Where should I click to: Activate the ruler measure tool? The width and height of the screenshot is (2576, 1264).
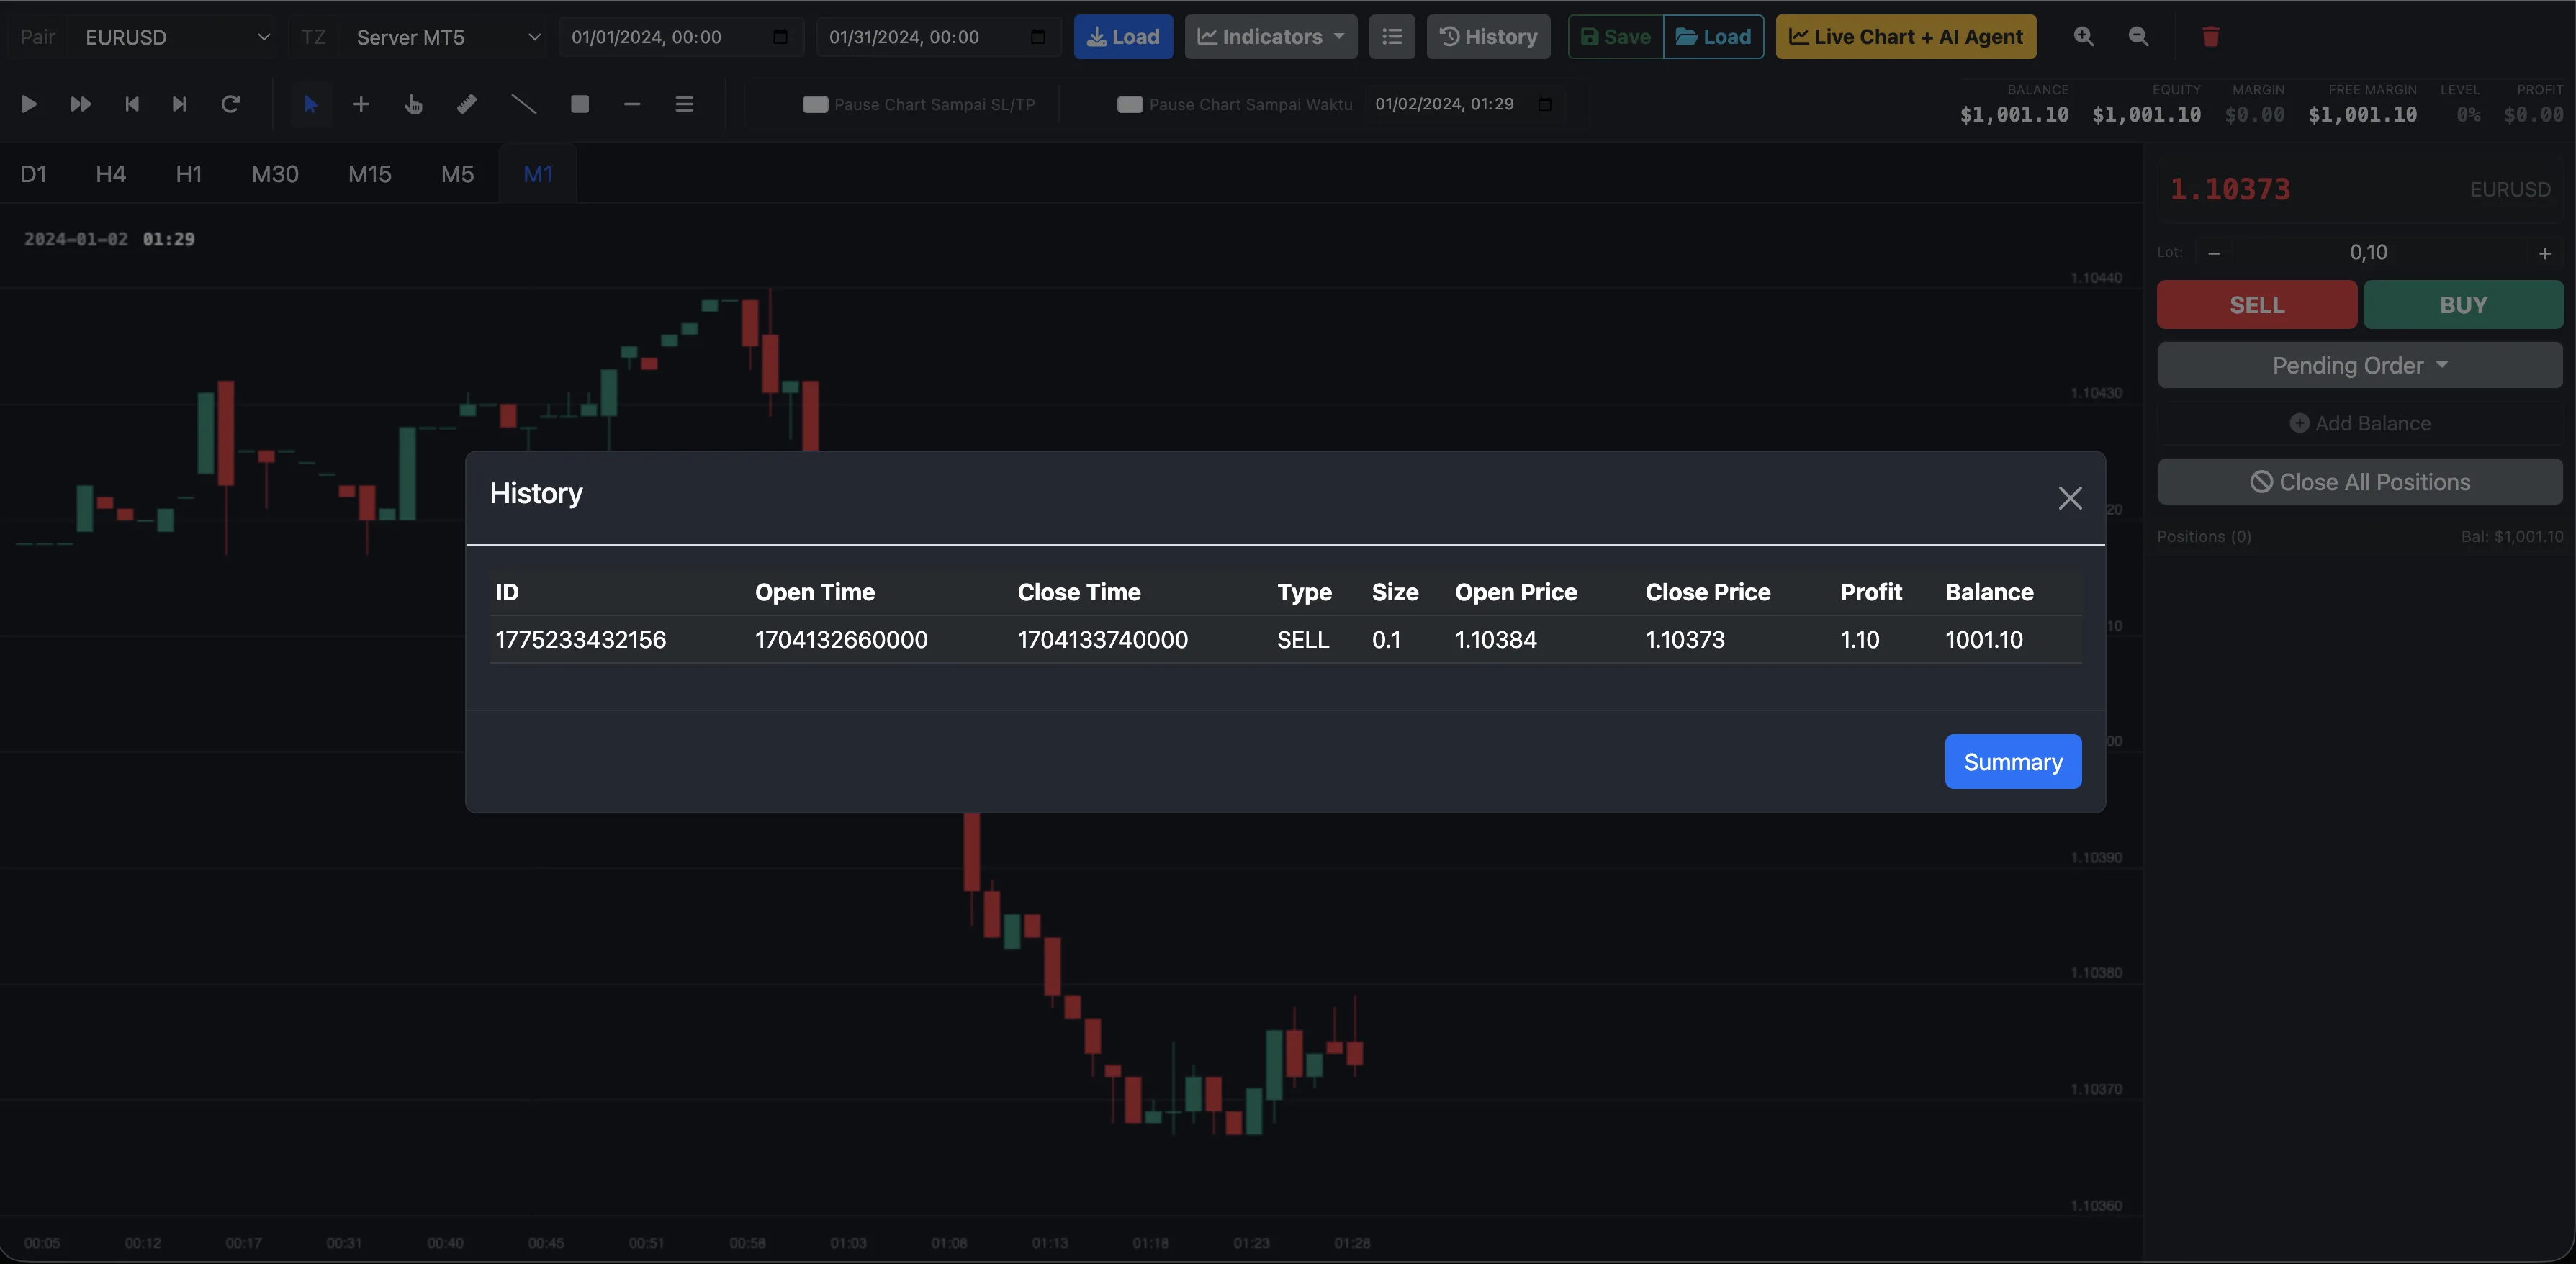466,104
